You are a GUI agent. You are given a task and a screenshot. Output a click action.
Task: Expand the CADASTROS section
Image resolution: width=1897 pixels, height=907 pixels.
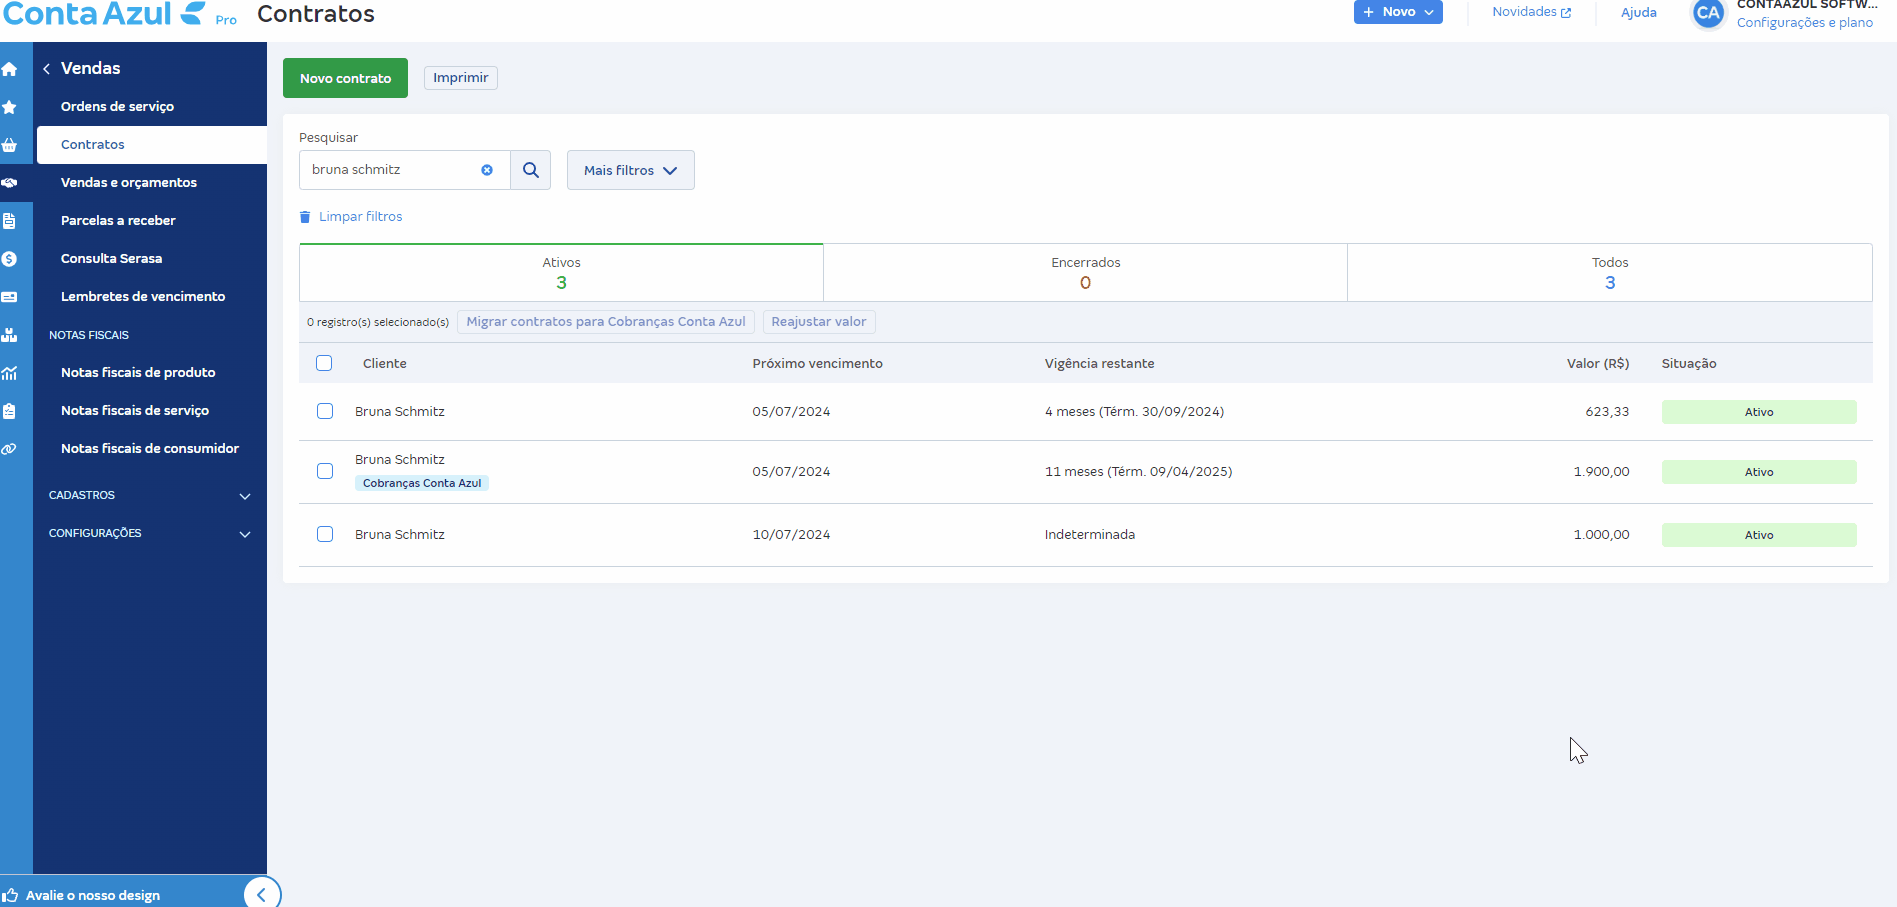pyautogui.click(x=150, y=495)
